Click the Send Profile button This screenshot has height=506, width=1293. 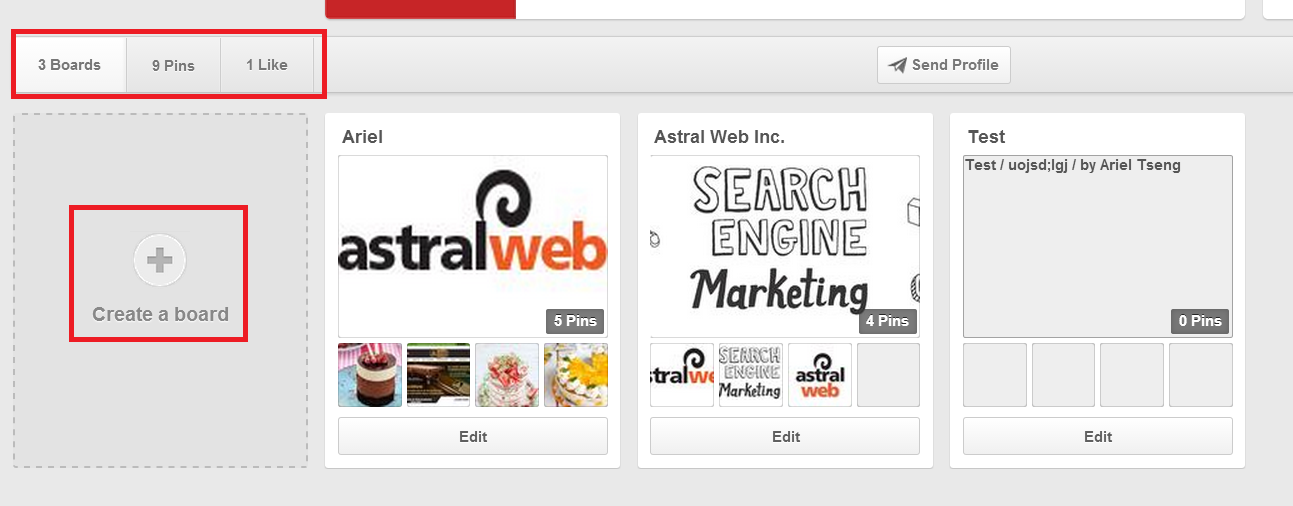pyautogui.click(x=944, y=65)
